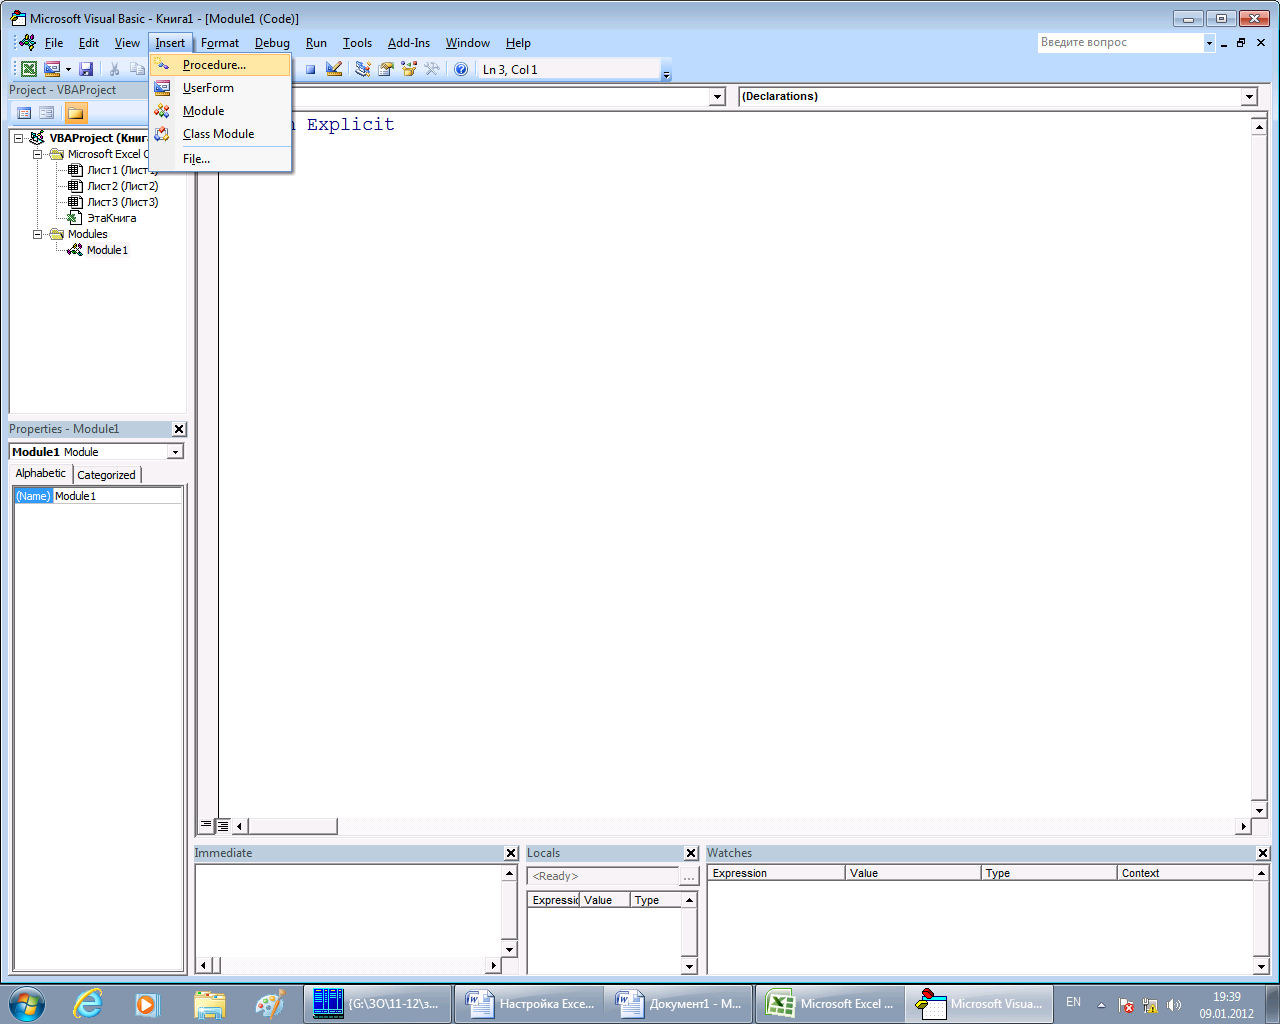
Task: Switch to the Categorized properties tab
Action: point(106,475)
